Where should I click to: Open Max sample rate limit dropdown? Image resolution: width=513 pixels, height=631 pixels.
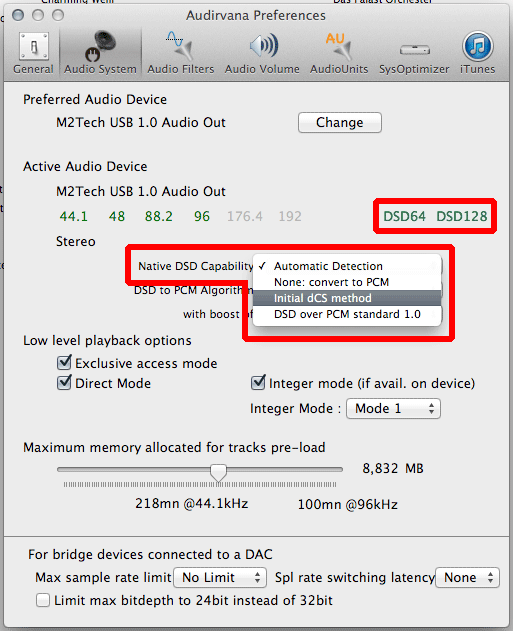(220, 577)
